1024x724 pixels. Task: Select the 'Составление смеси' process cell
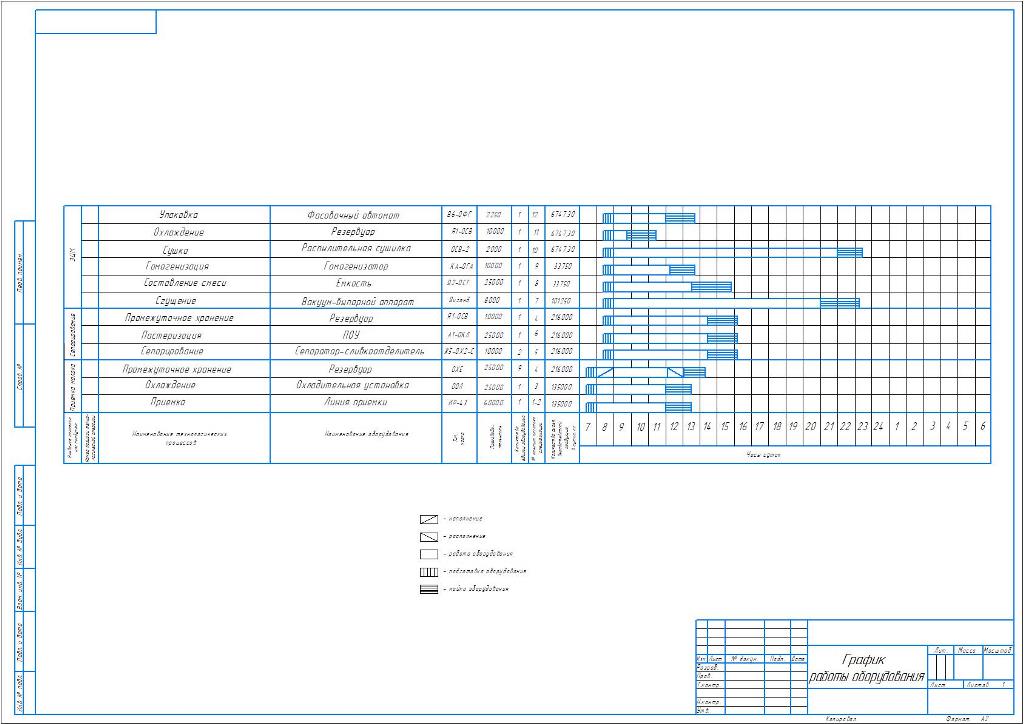pyautogui.click(x=184, y=283)
